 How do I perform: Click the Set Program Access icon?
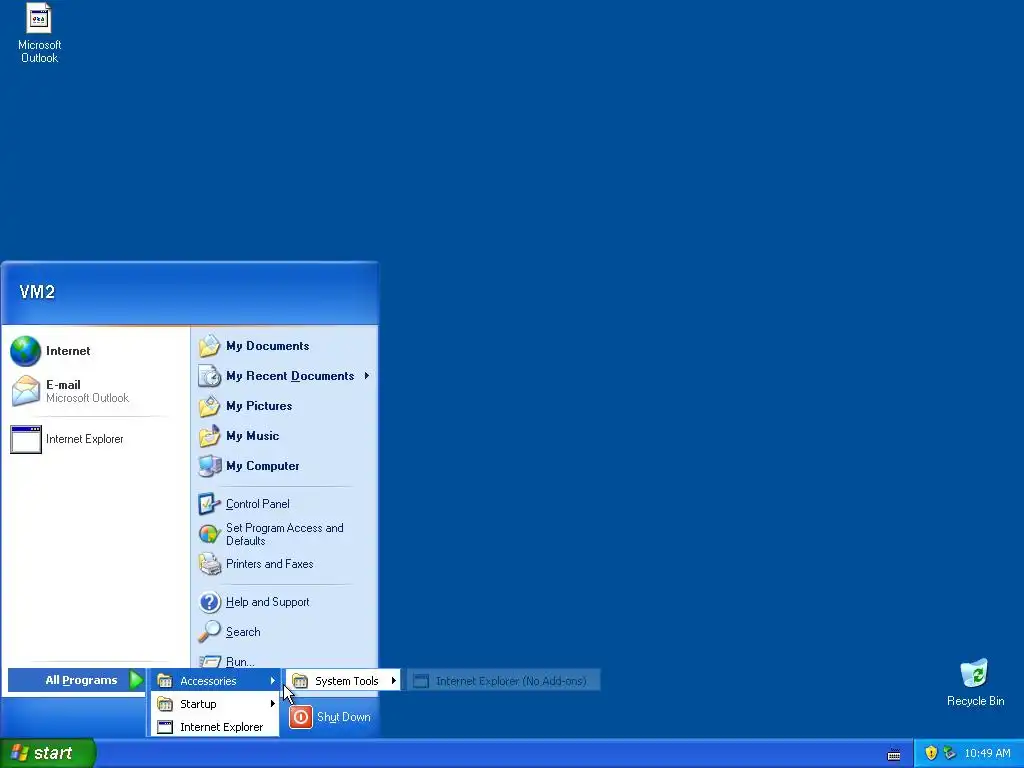tap(210, 534)
